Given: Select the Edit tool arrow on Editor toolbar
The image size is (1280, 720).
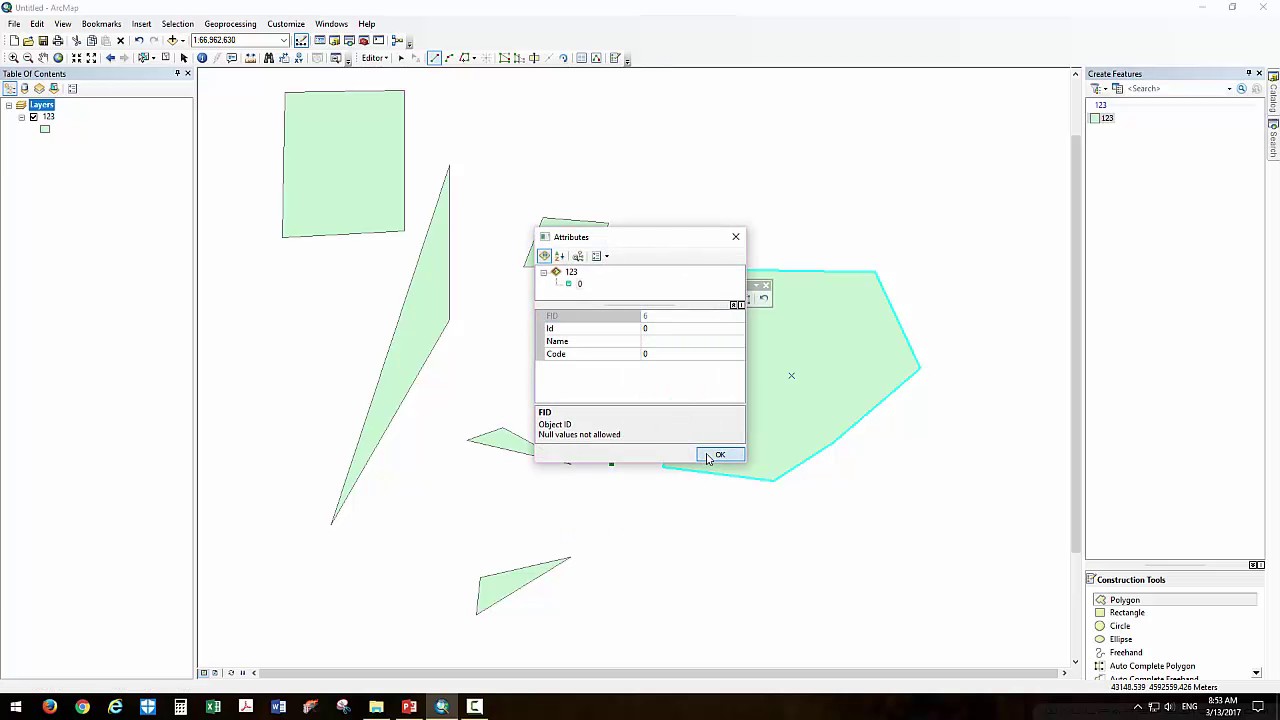Looking at the screenshot, I should click(401, 58).
